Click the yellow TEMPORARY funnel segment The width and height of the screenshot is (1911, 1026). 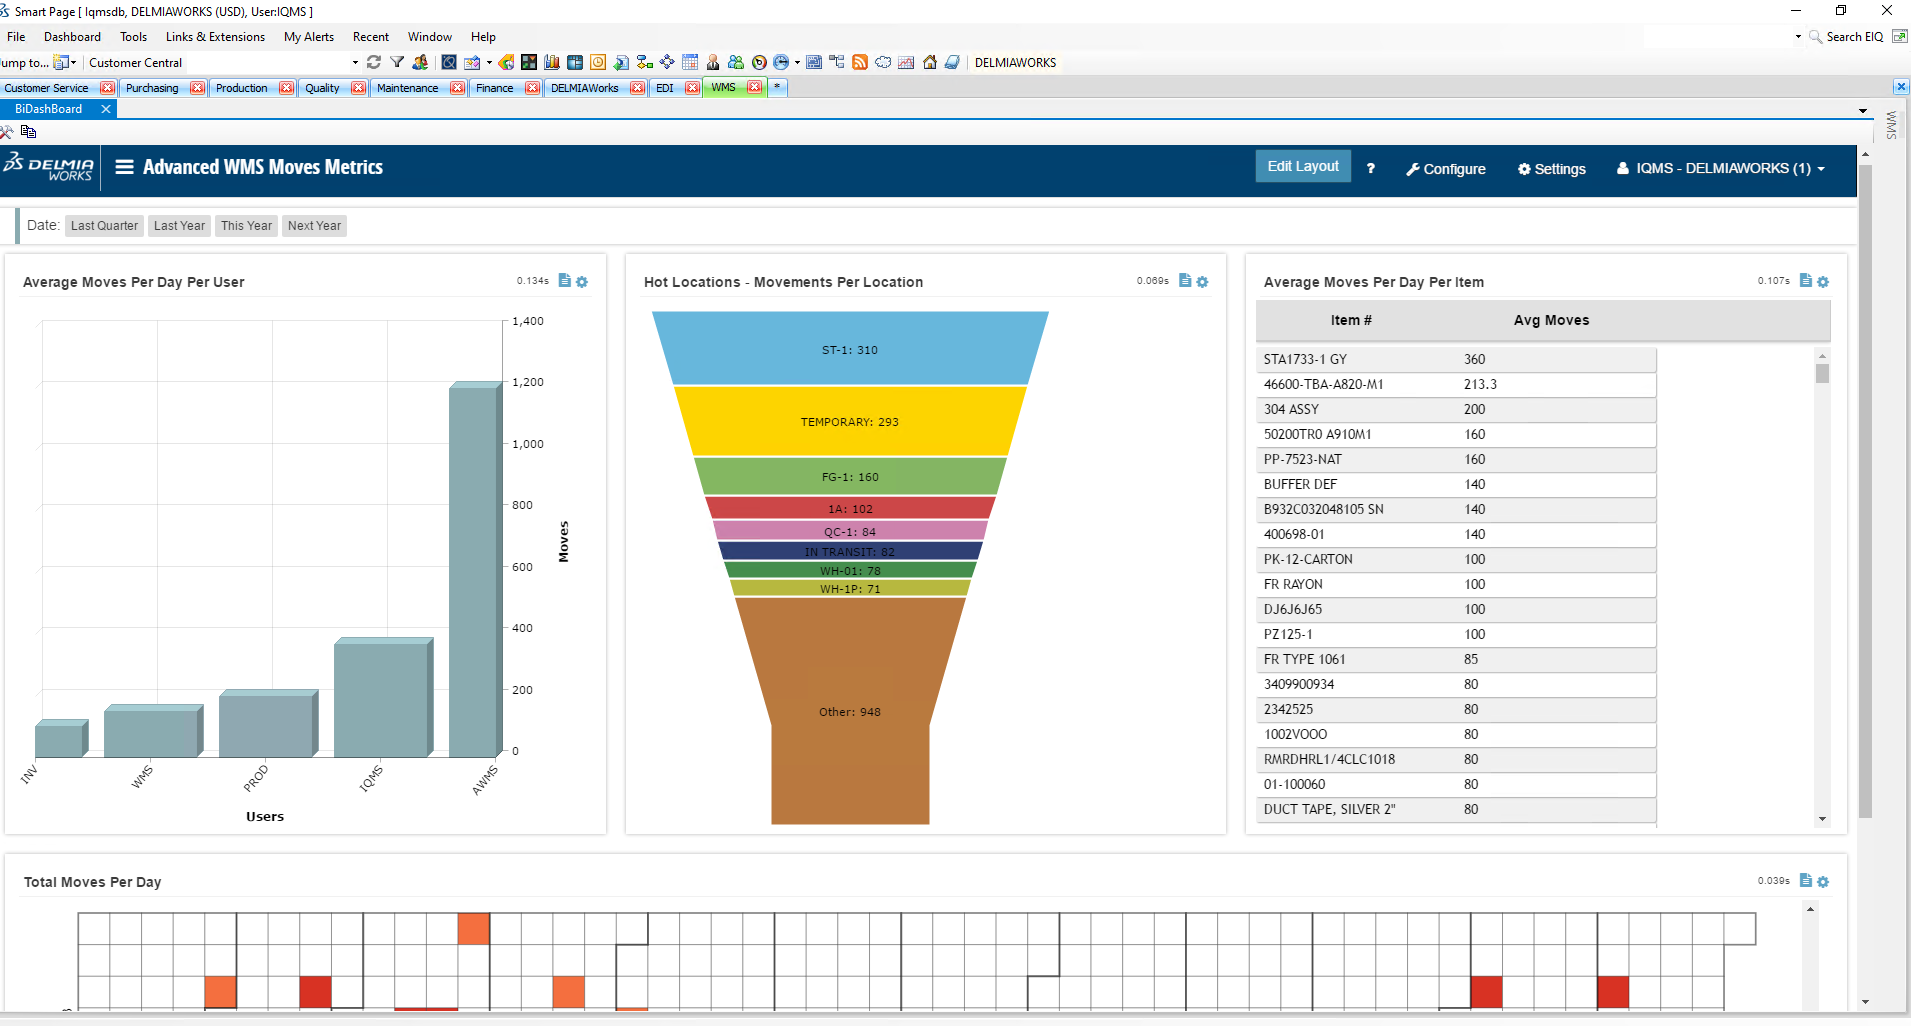pos(850,422)
